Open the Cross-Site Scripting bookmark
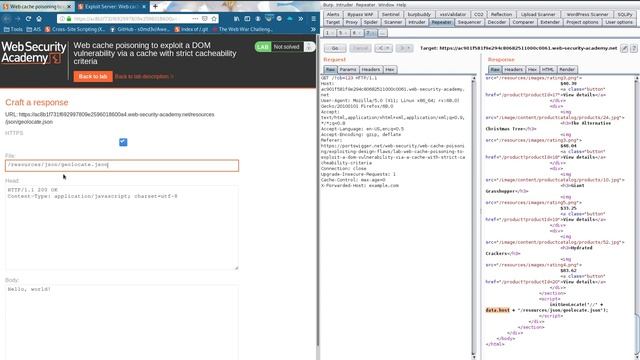Screen dimensions: 640x360 click(x=75, y=29)
